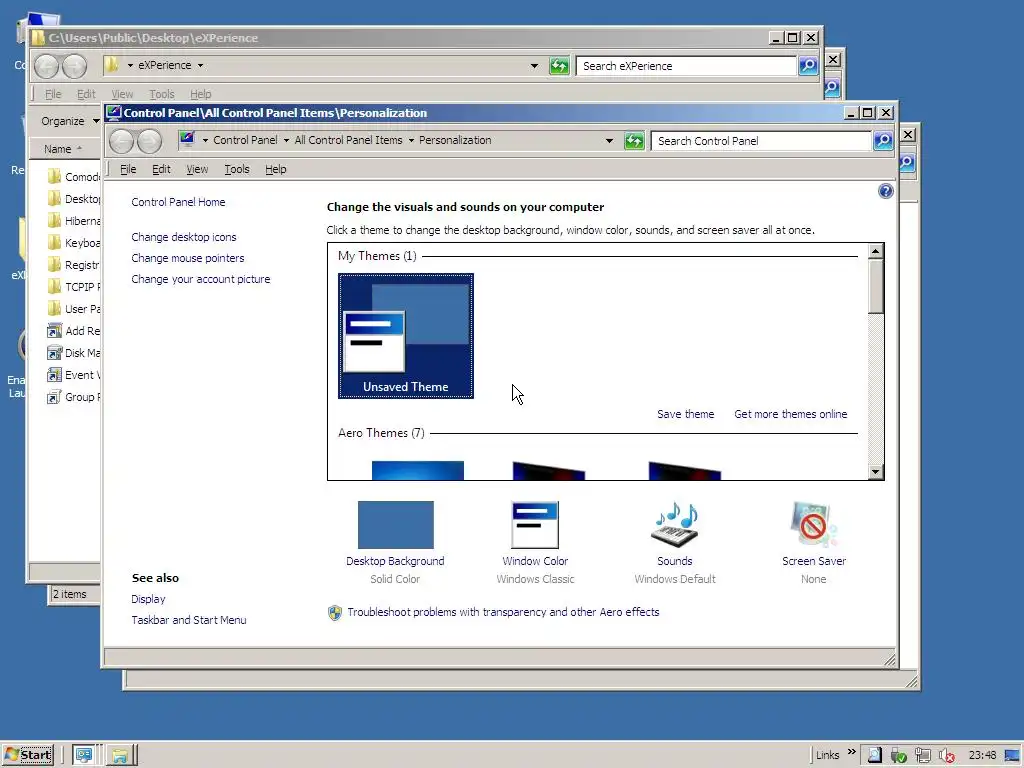1024x768 pixels.
Task: Open the Edit menu in Personalization window
Action: pos(161,169)
